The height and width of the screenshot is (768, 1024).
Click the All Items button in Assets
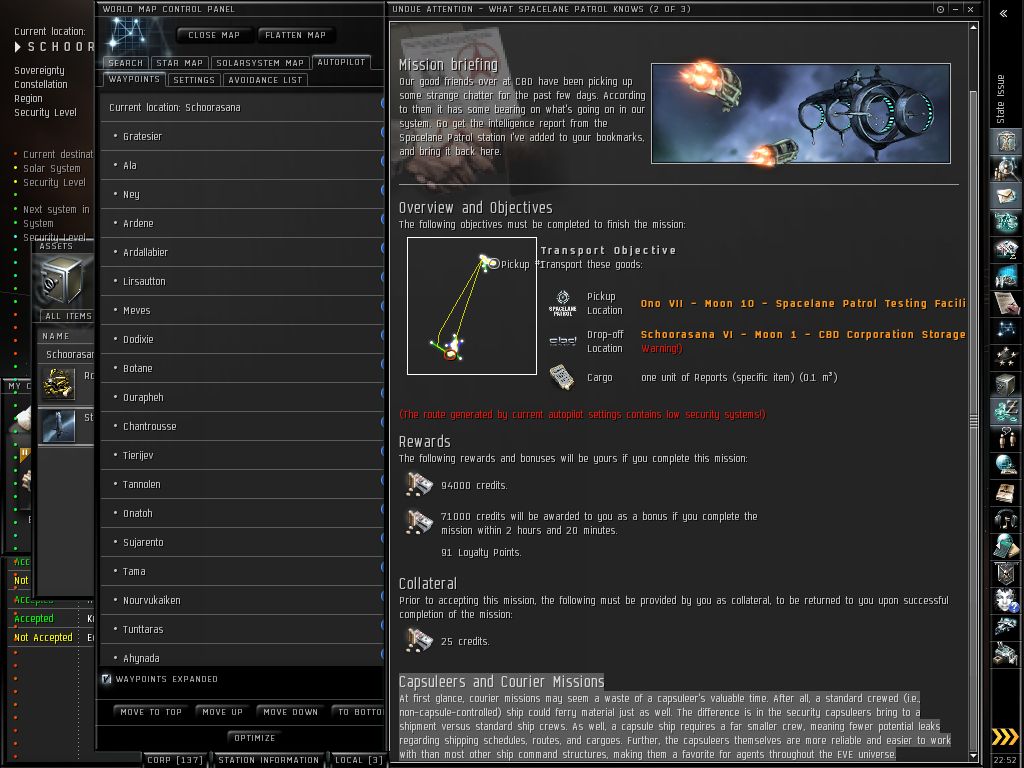coord(68,316)
